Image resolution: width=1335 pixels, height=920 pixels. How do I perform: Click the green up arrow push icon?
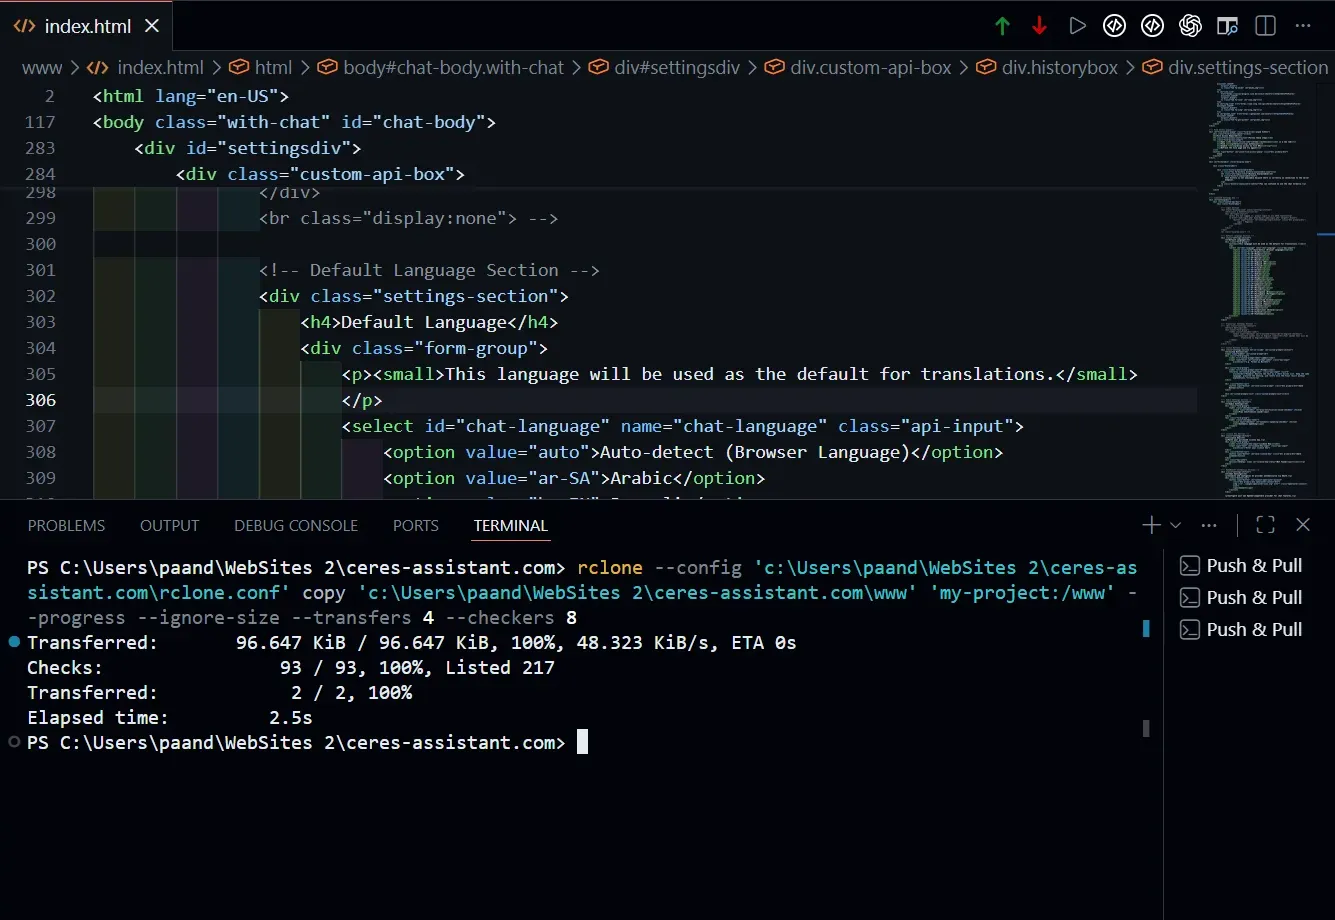point(1002,26)
